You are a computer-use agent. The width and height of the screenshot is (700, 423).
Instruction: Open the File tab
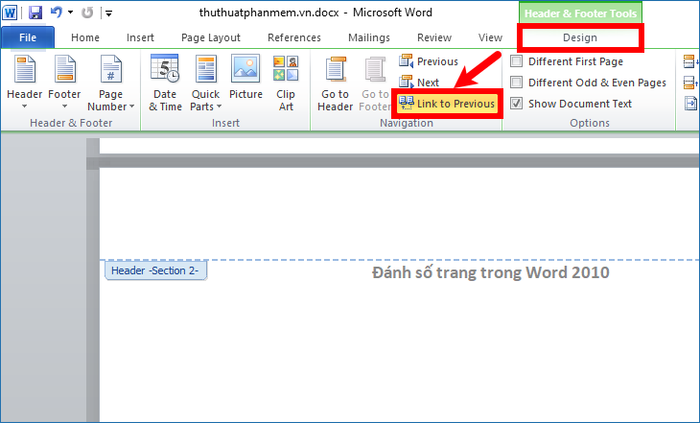(28, 37)
